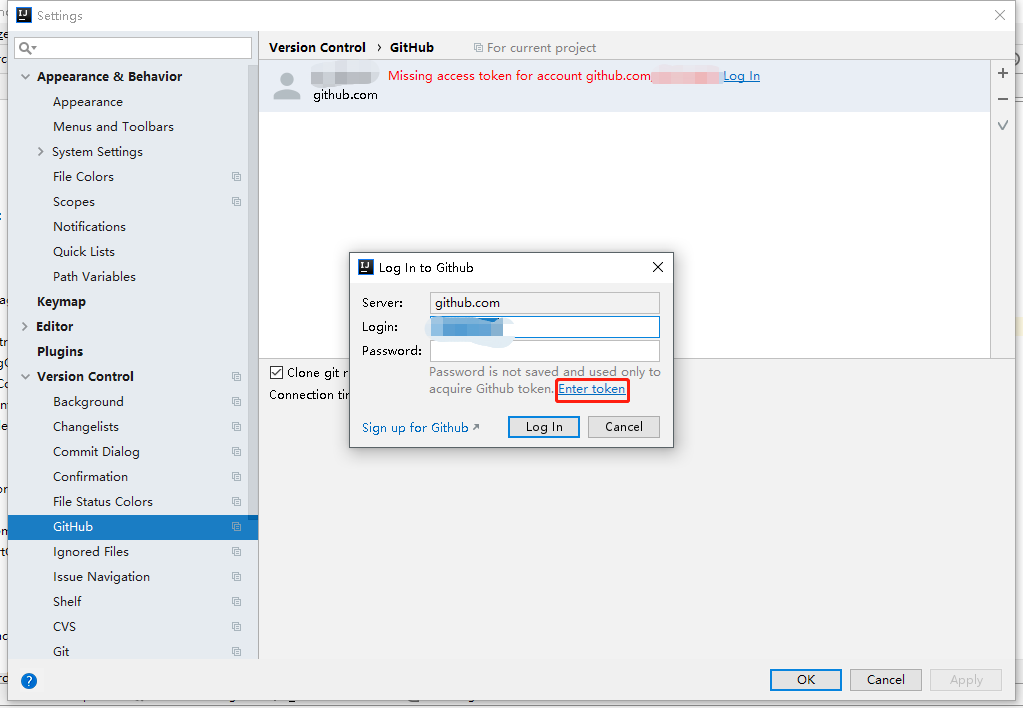Click project-level icon beside Shelf
1023x708 pixels.
(236, 602)
